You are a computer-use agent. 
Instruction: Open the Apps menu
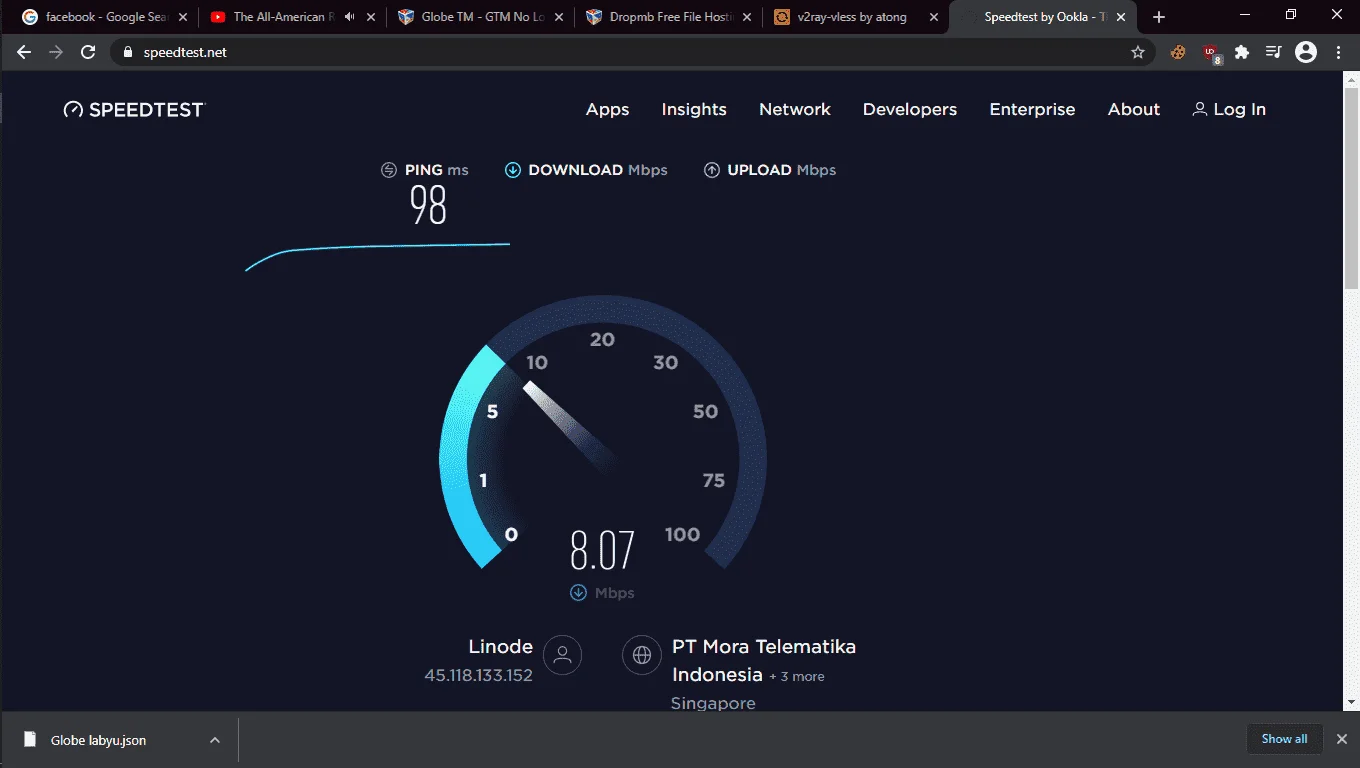point(607,109)
